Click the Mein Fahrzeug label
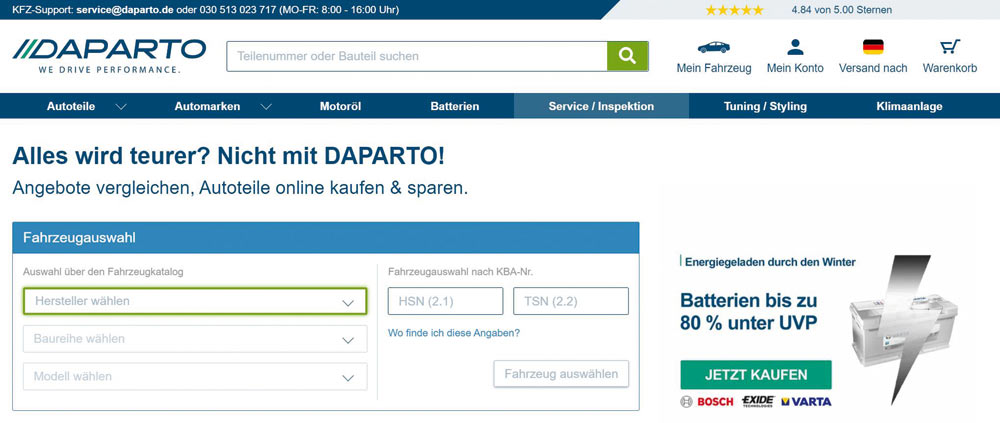 tap(714, 68)
